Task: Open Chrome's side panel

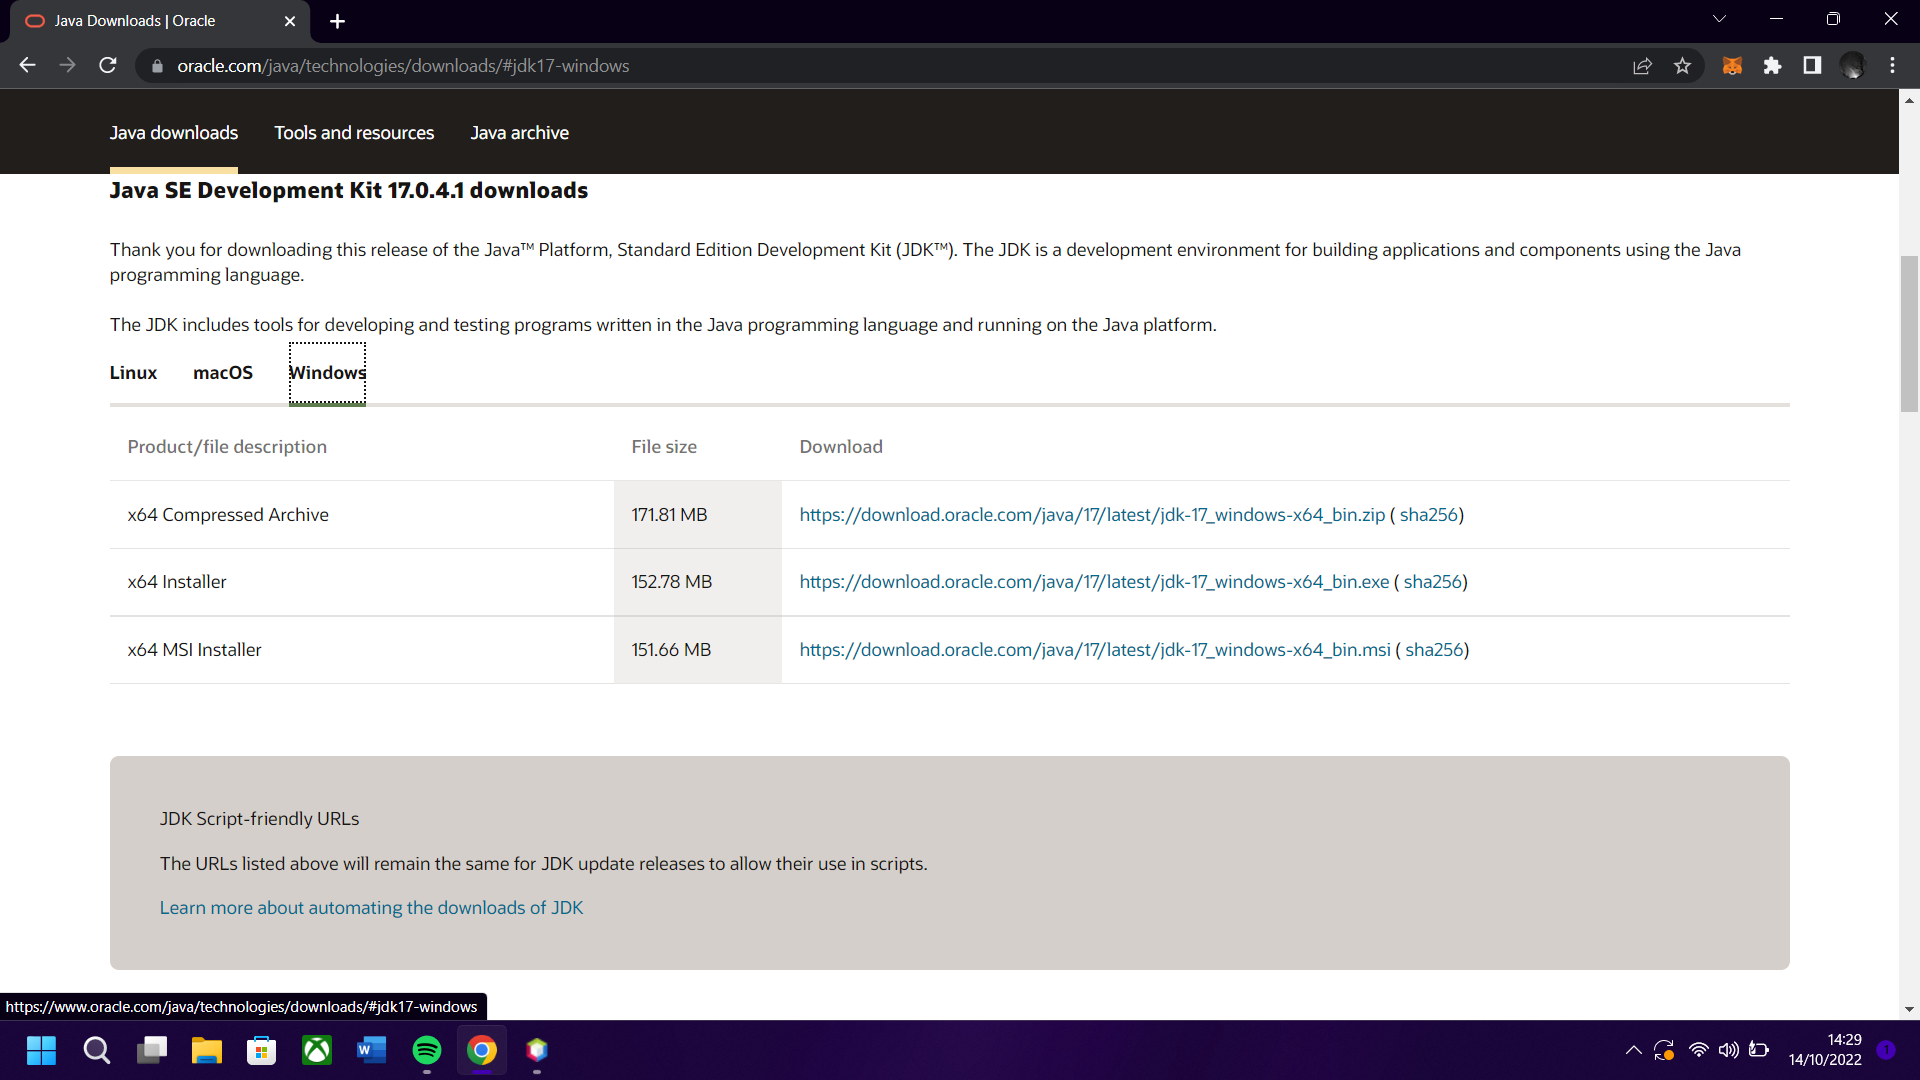Action: coord(1812,65)
